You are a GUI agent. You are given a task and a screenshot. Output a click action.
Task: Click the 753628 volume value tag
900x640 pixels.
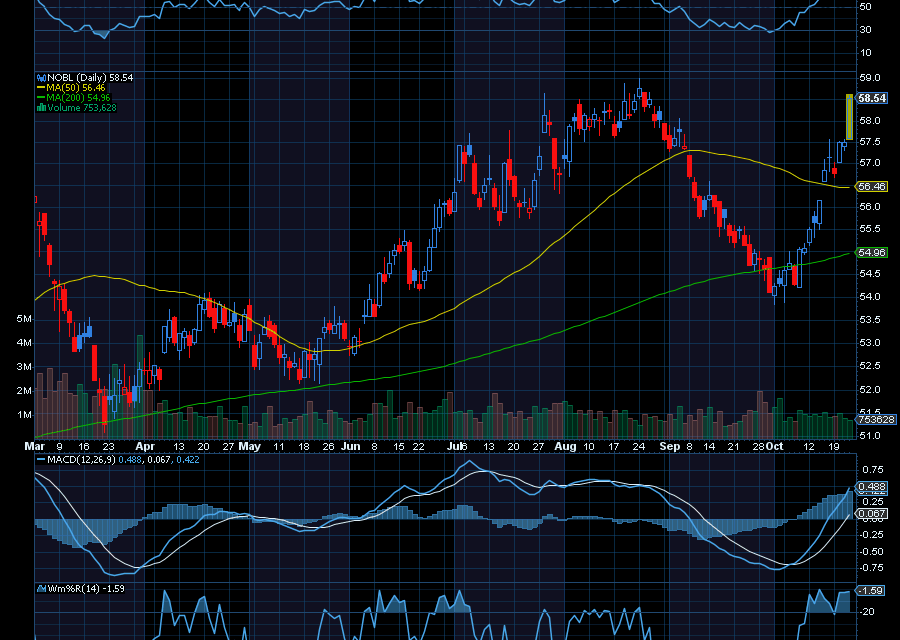[x=876, y=420]
